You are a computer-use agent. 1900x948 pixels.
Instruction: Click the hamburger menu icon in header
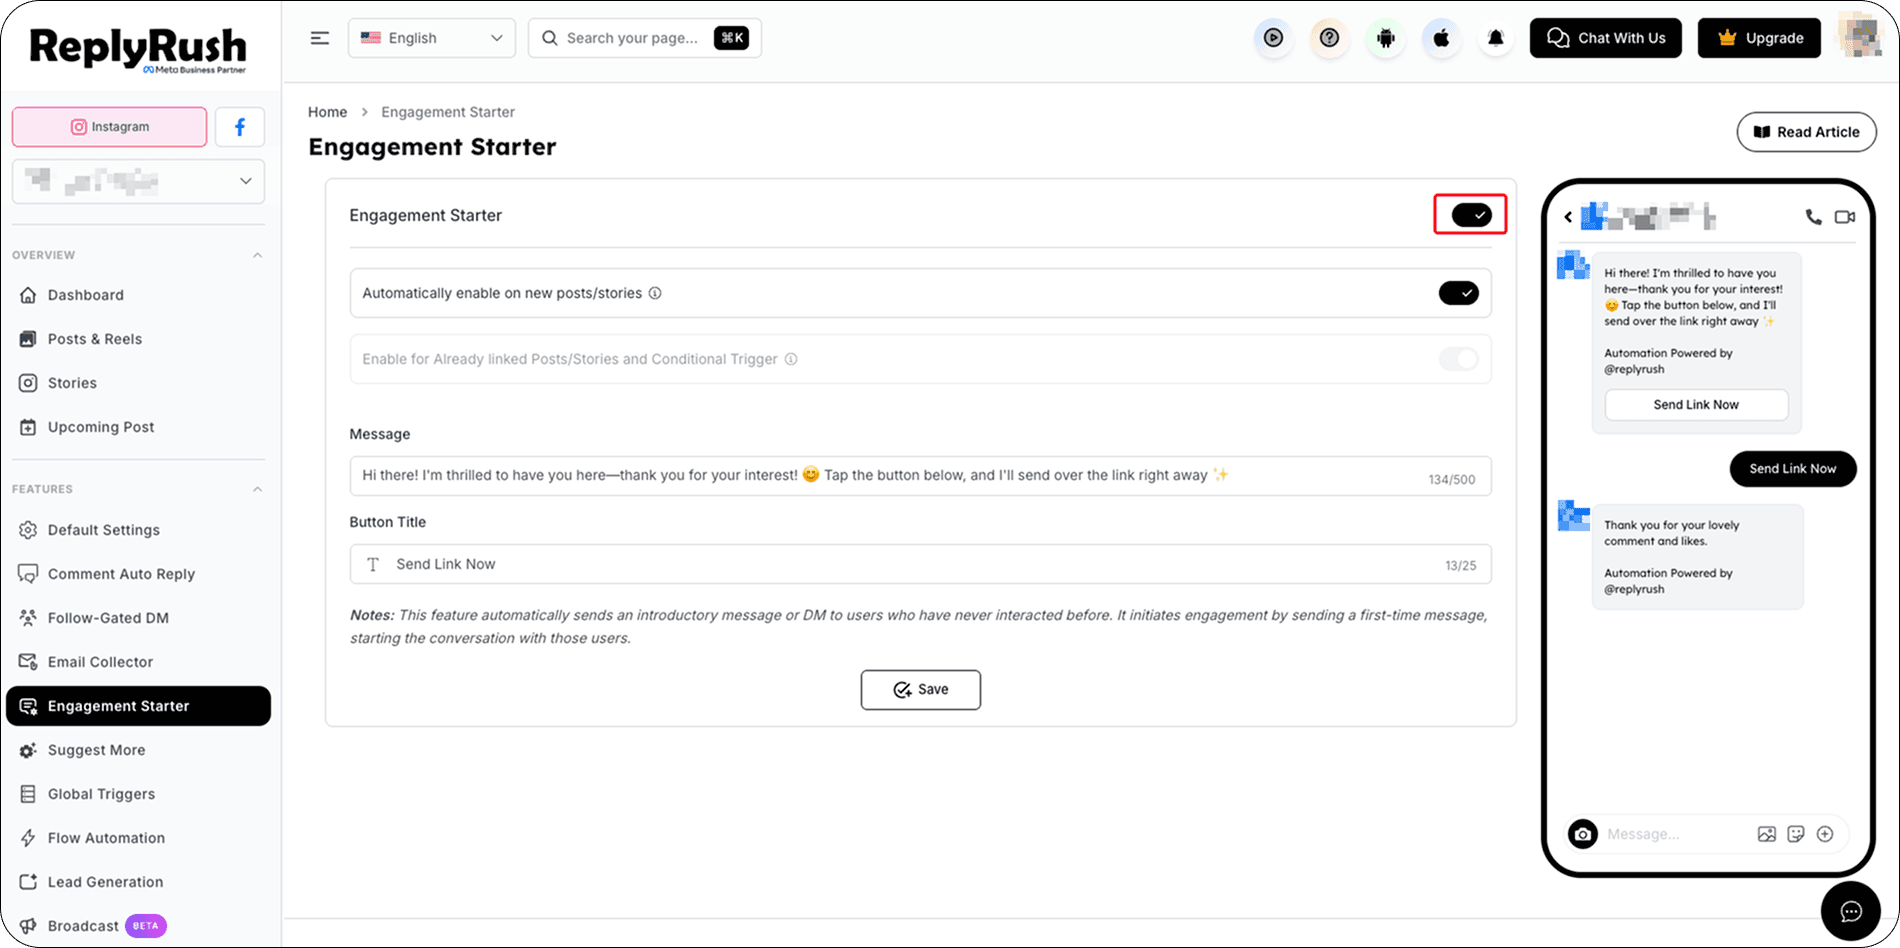click(x=320, y=38)
